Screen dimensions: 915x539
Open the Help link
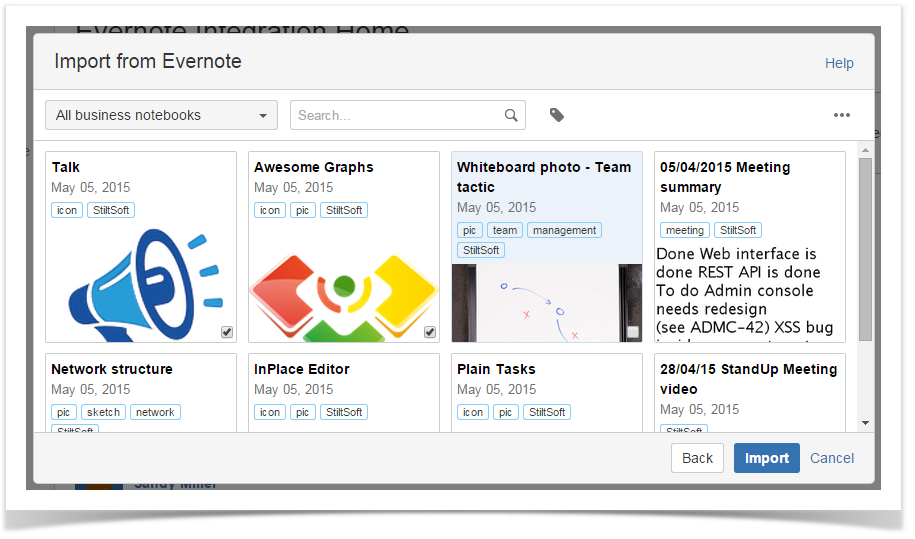(839, 63)
